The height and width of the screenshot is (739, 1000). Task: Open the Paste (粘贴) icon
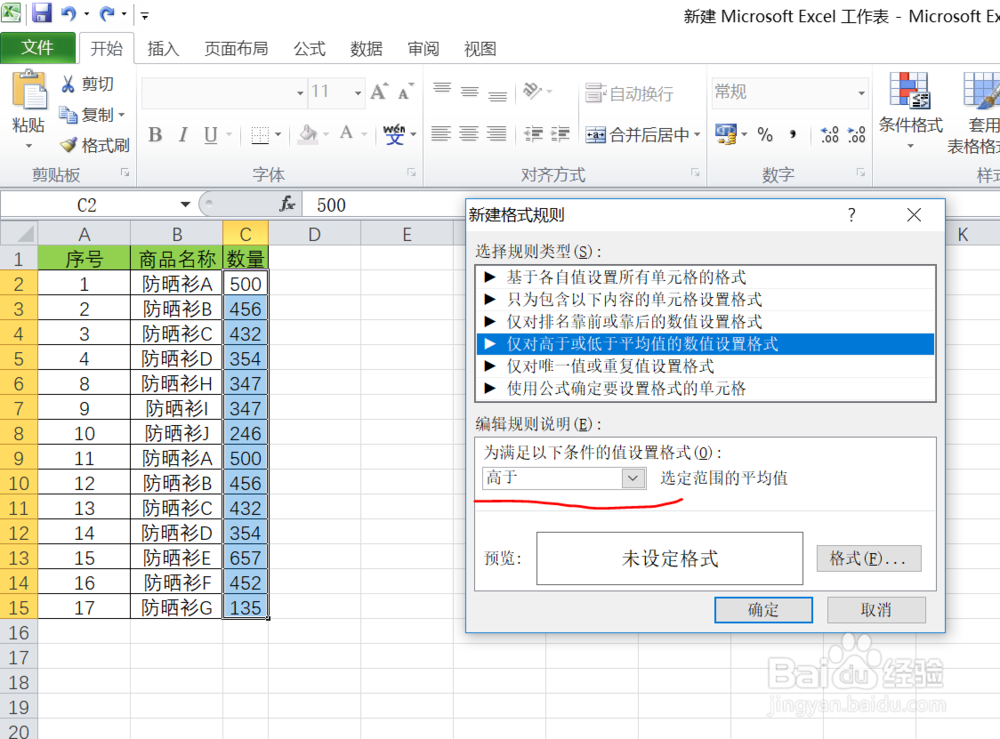click(x=29, y=89)
